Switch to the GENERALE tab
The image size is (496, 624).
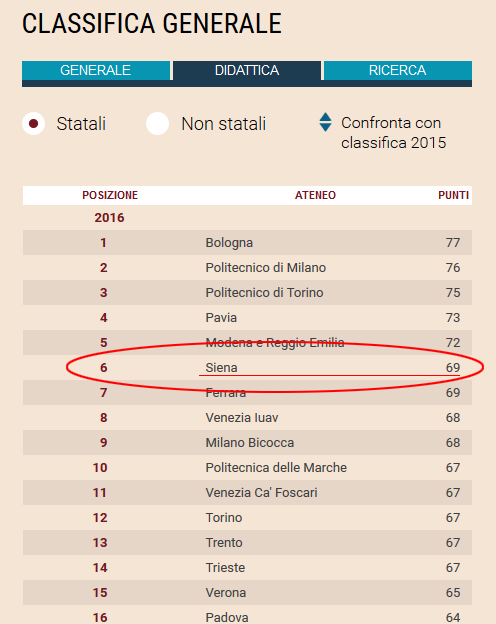96,70
